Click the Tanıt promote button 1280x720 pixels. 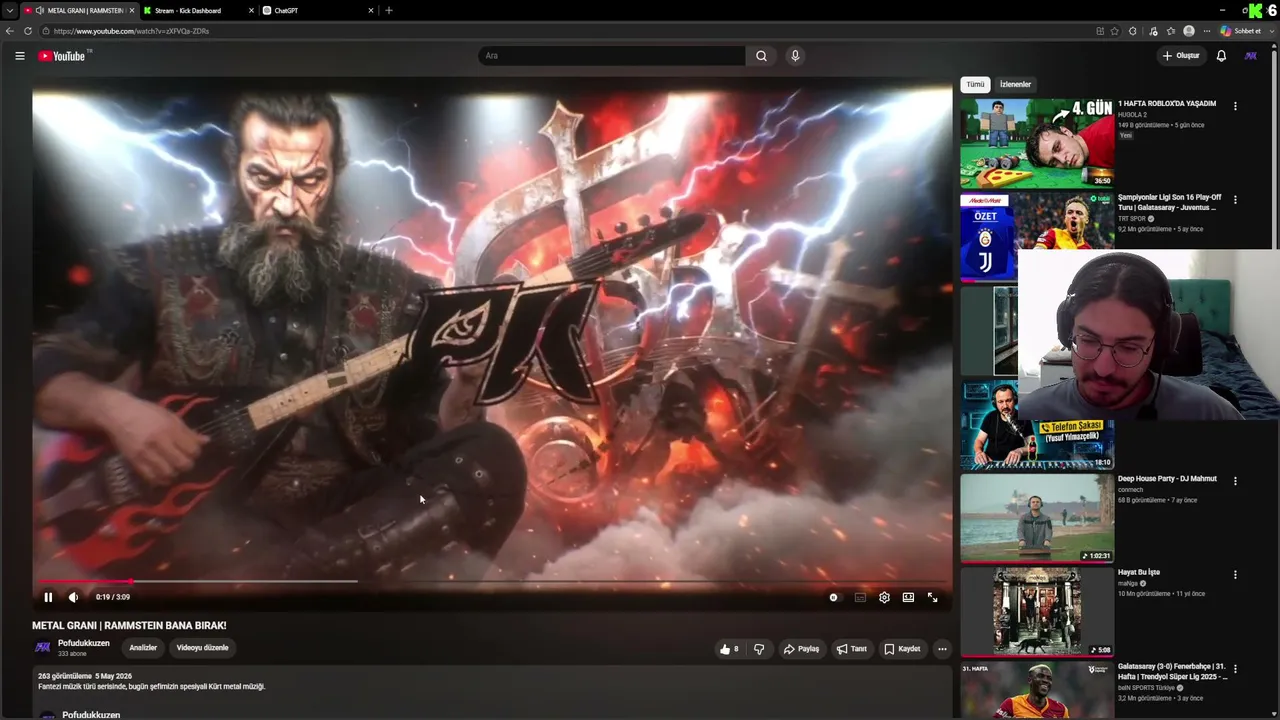[852, 649]
